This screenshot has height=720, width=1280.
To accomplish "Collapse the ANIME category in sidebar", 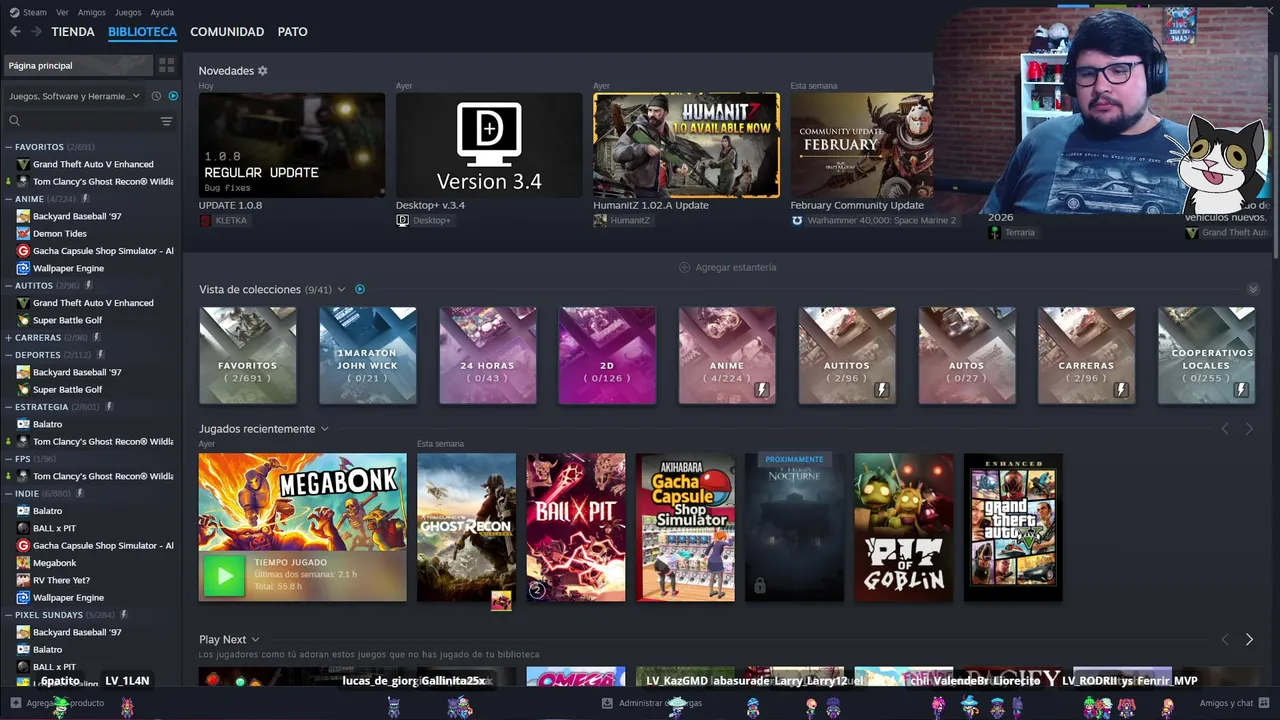I will [9, 199].
